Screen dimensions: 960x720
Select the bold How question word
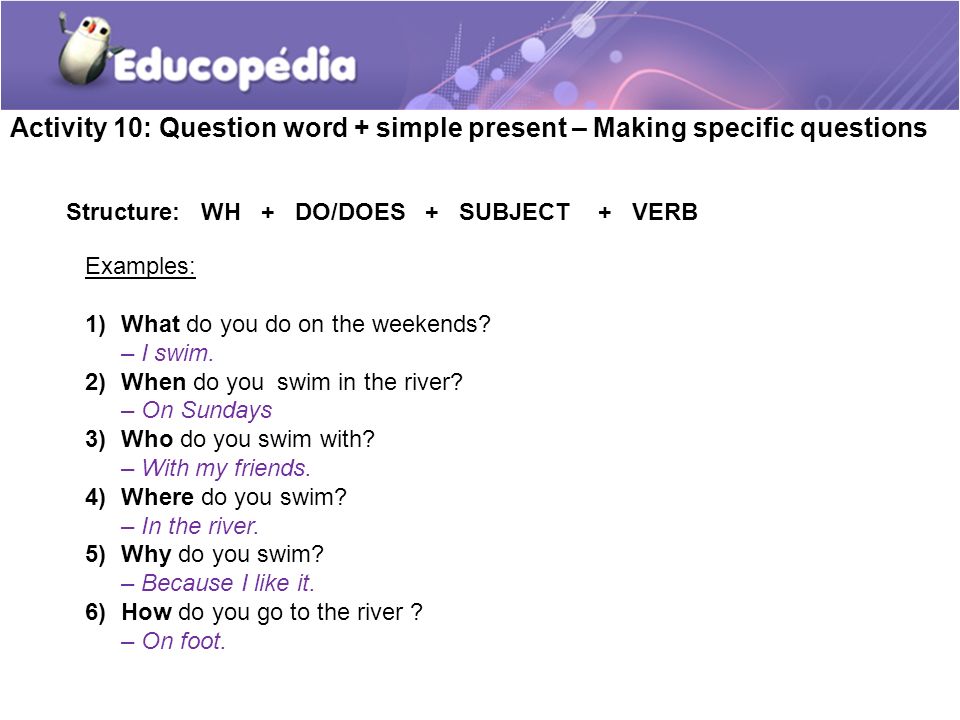[x=146, y=612]
